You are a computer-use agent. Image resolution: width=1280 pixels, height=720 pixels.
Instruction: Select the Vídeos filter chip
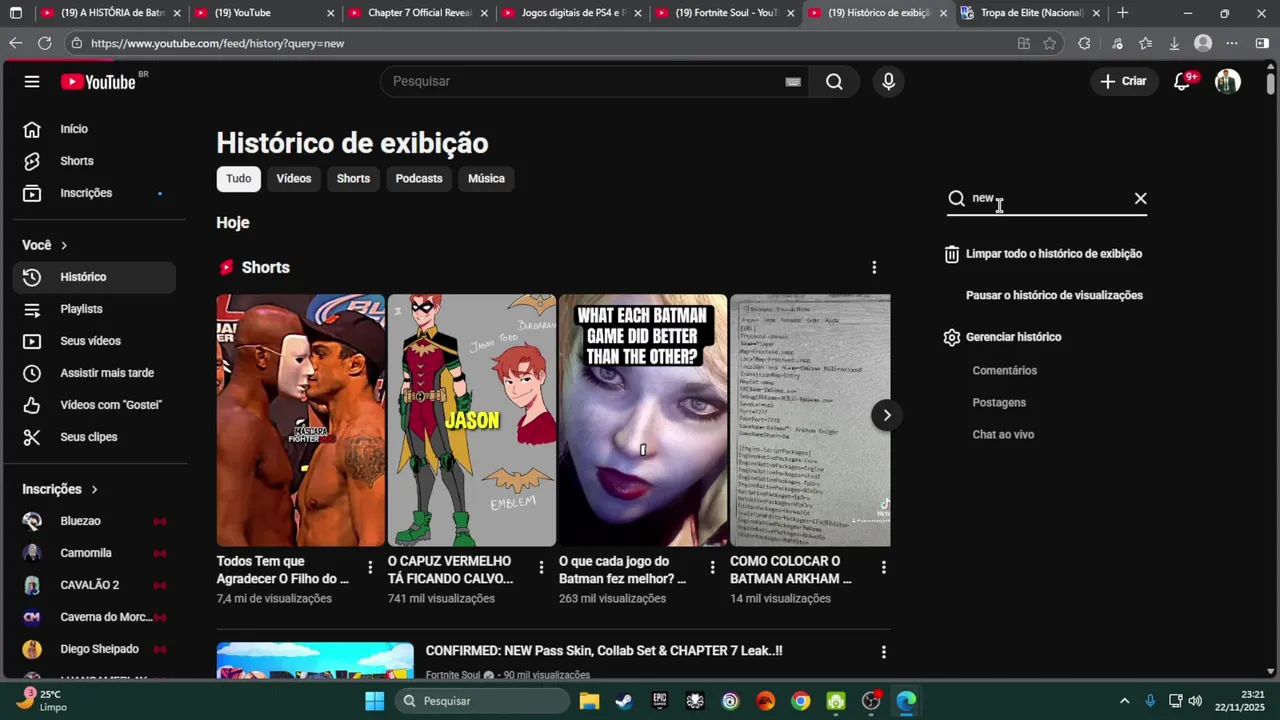coord(294,179)
